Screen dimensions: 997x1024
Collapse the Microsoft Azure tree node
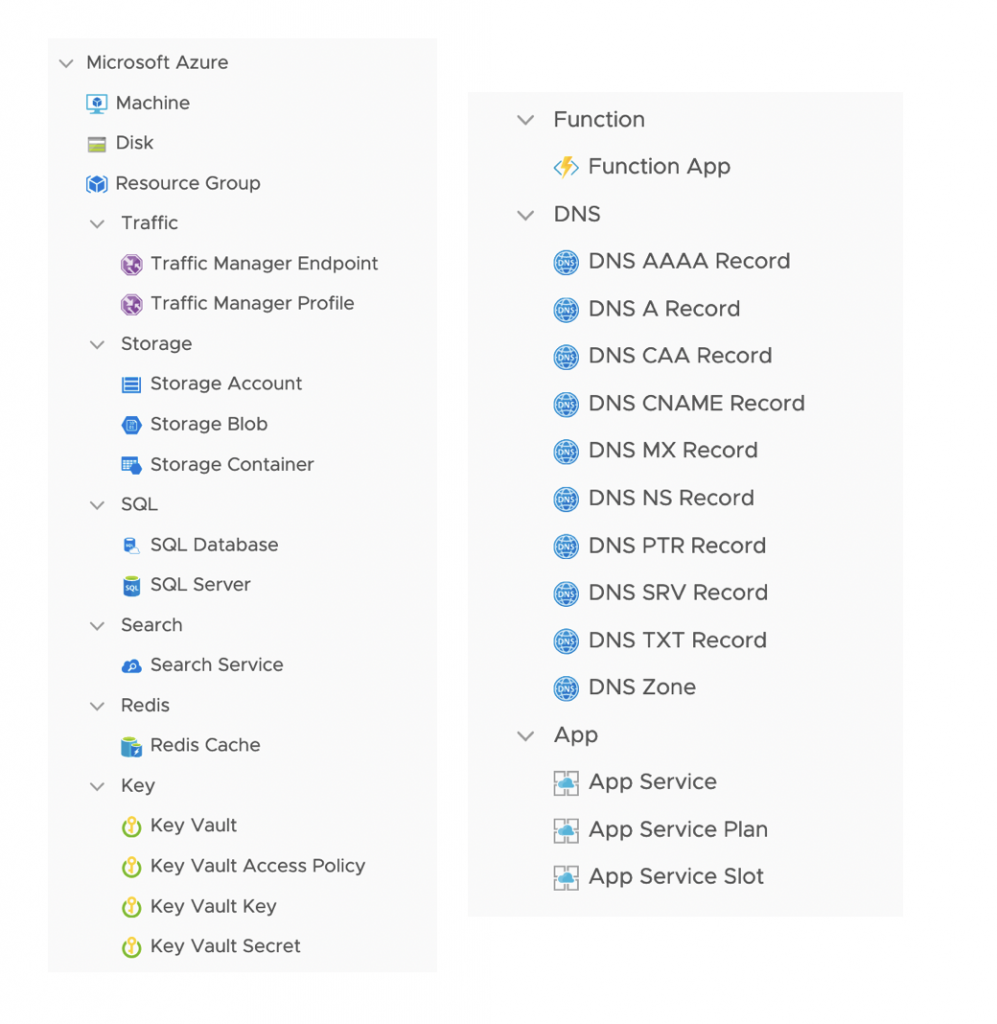click(x=66, y=62)
